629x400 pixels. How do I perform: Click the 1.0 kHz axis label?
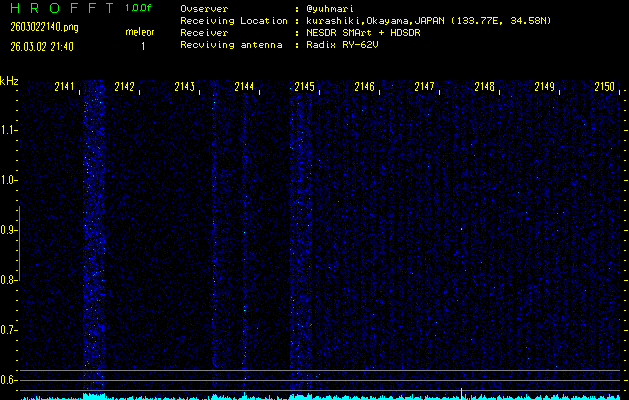7,180
